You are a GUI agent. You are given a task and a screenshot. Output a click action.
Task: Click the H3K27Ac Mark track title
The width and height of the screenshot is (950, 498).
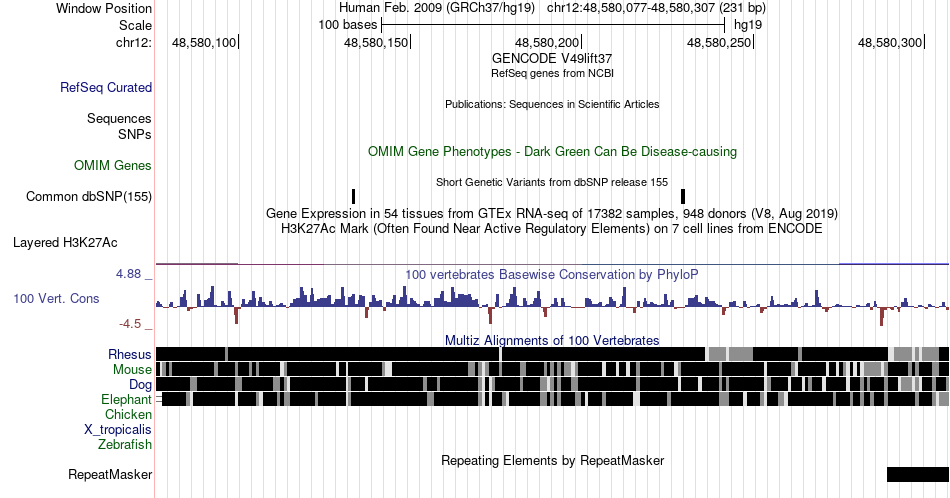click(552, 228)
